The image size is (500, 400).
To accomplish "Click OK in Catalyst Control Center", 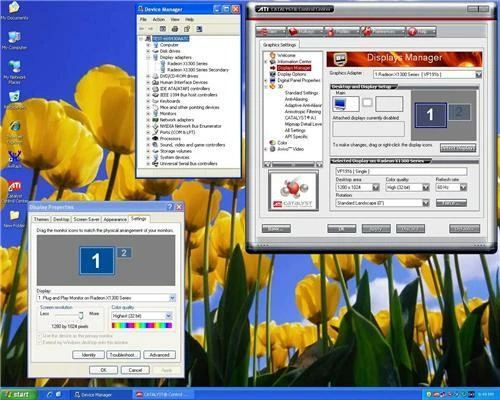I will point(342,229).
